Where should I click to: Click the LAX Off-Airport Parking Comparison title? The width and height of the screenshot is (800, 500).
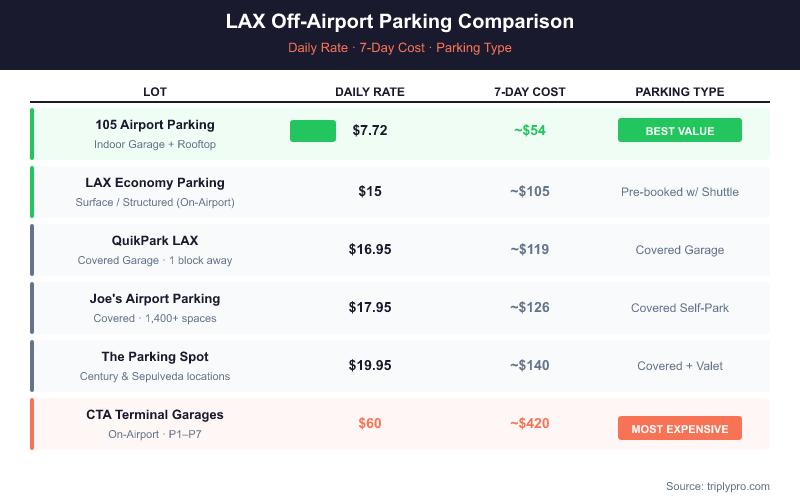(x=400, y=22)
